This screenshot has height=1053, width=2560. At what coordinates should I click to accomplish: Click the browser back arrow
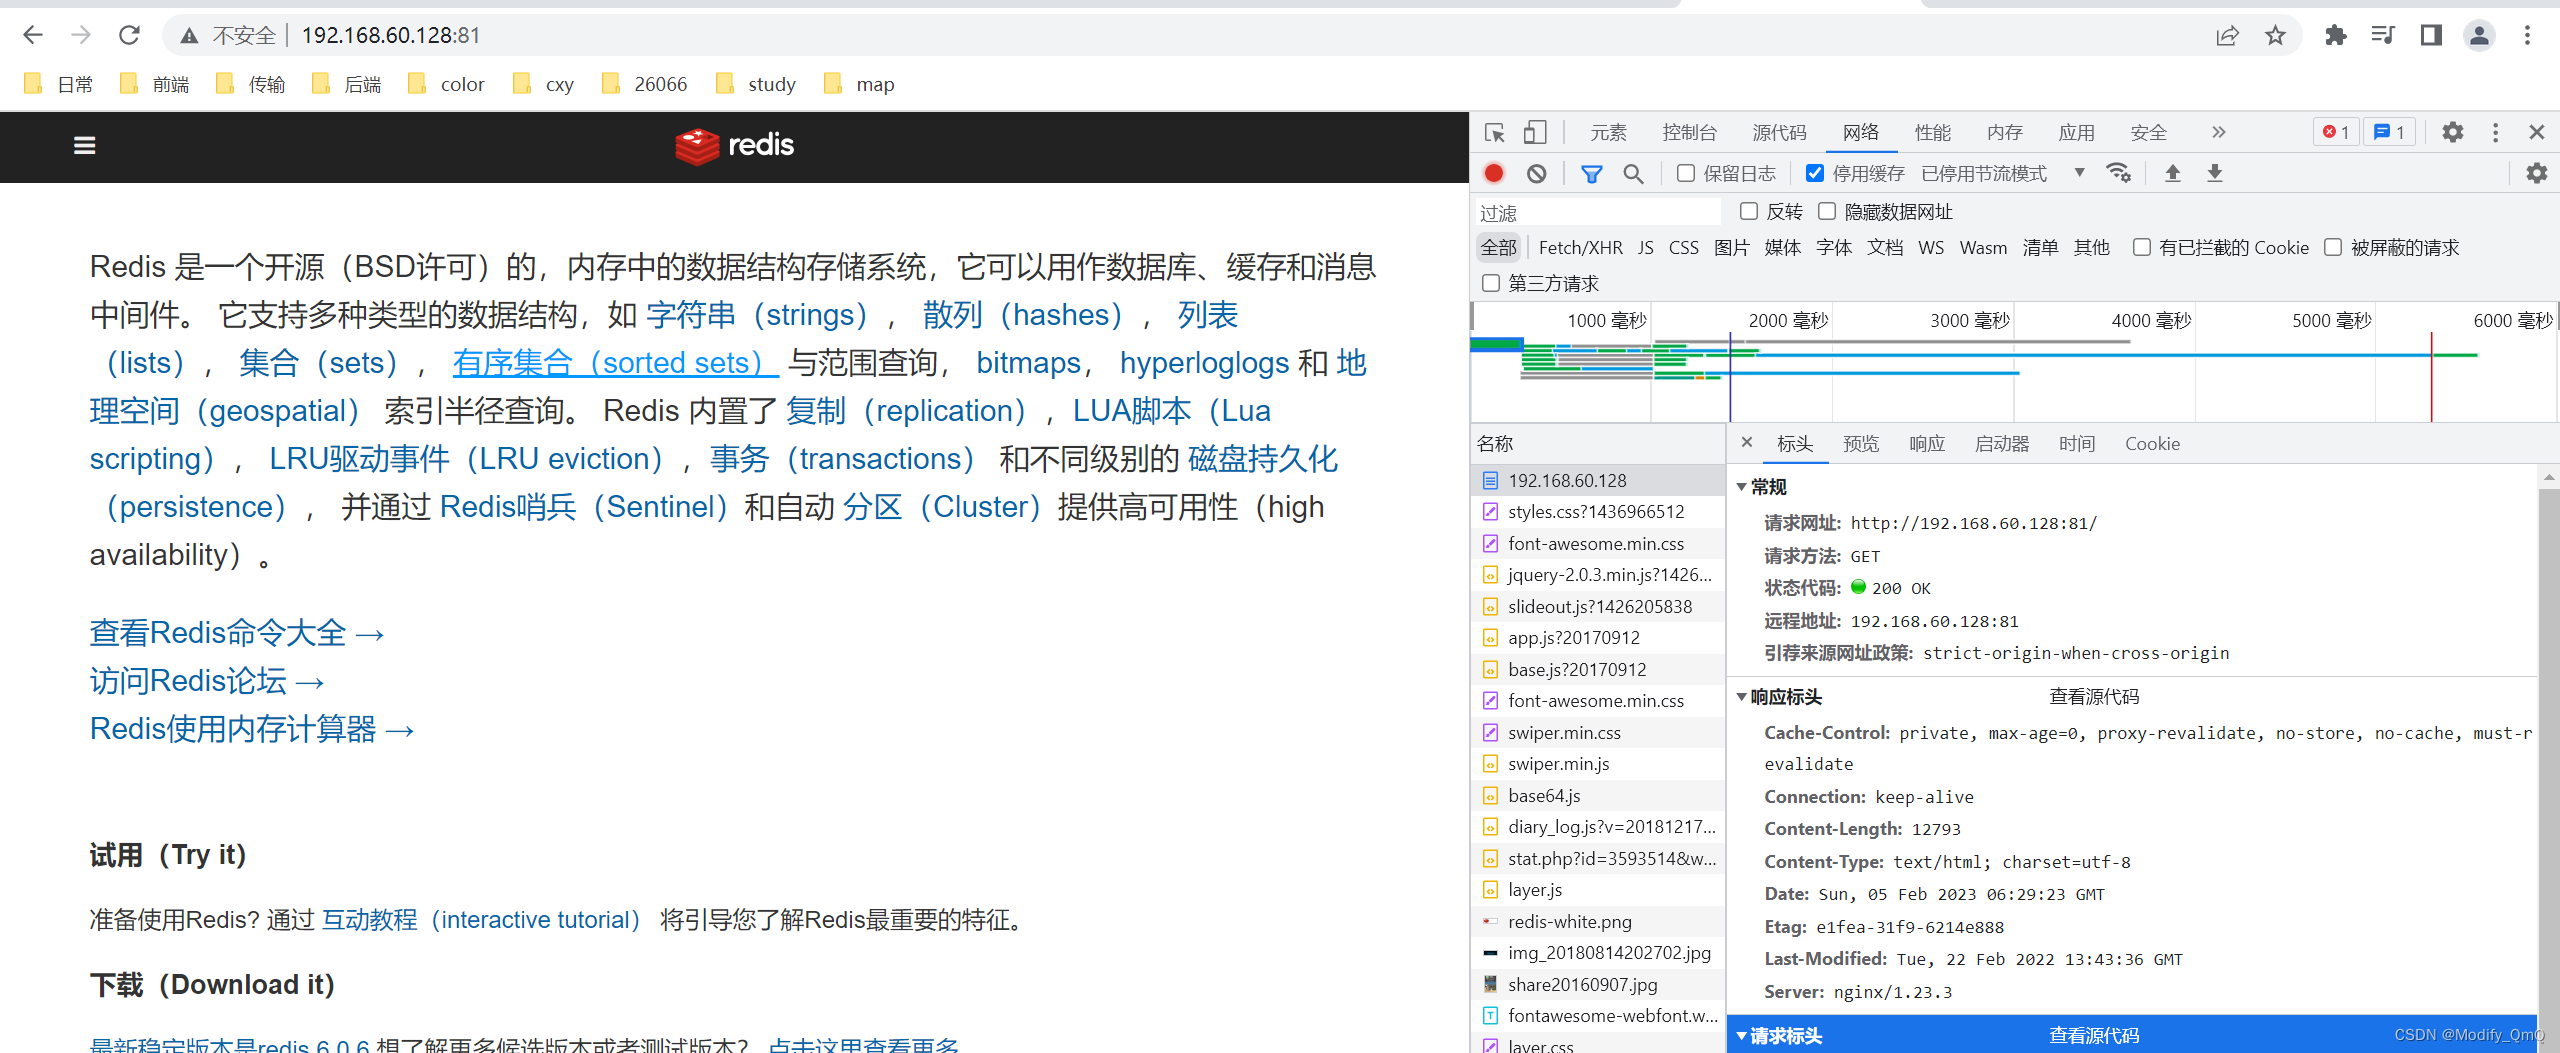pyautogui.click(x=33, y=36)
